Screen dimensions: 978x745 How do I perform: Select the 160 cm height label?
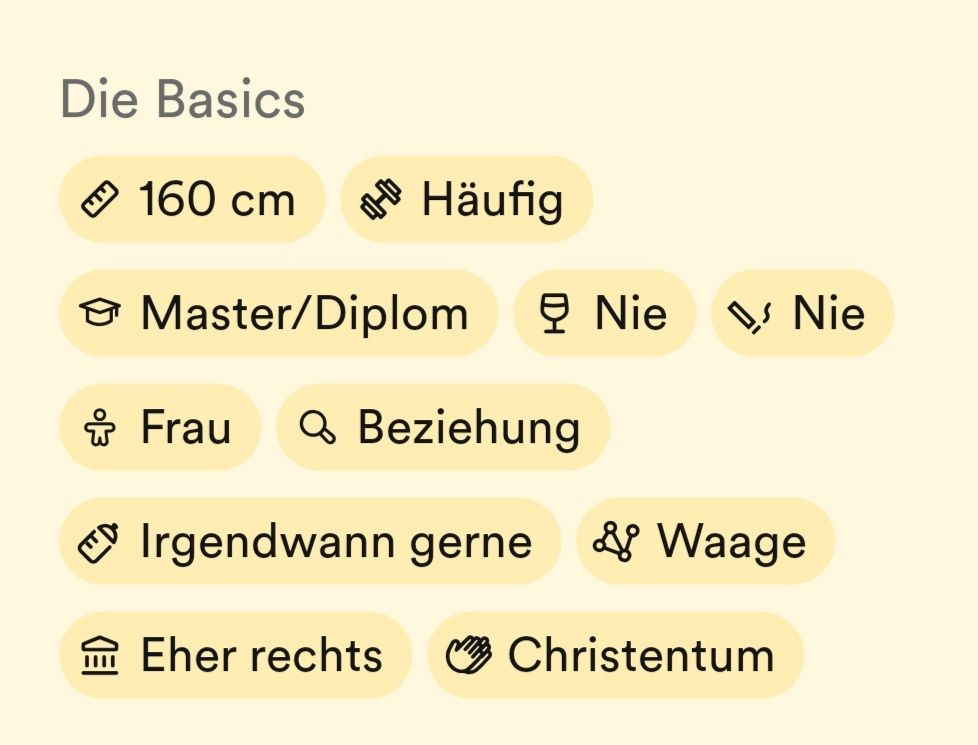tap(217, 200)
